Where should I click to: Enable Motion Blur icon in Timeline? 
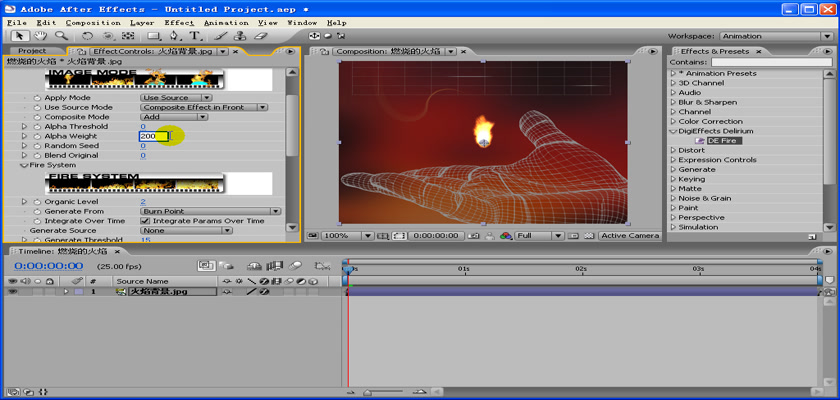click(295, 266)
